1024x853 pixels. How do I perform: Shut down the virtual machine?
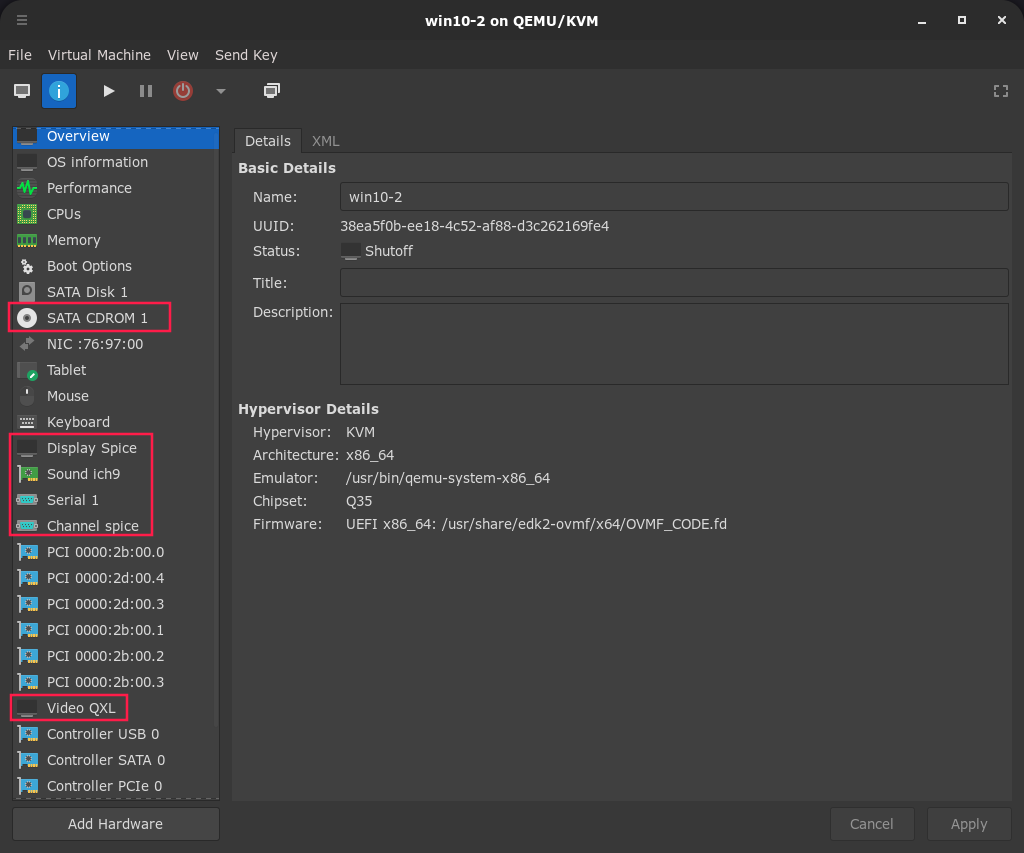(183, 91)
